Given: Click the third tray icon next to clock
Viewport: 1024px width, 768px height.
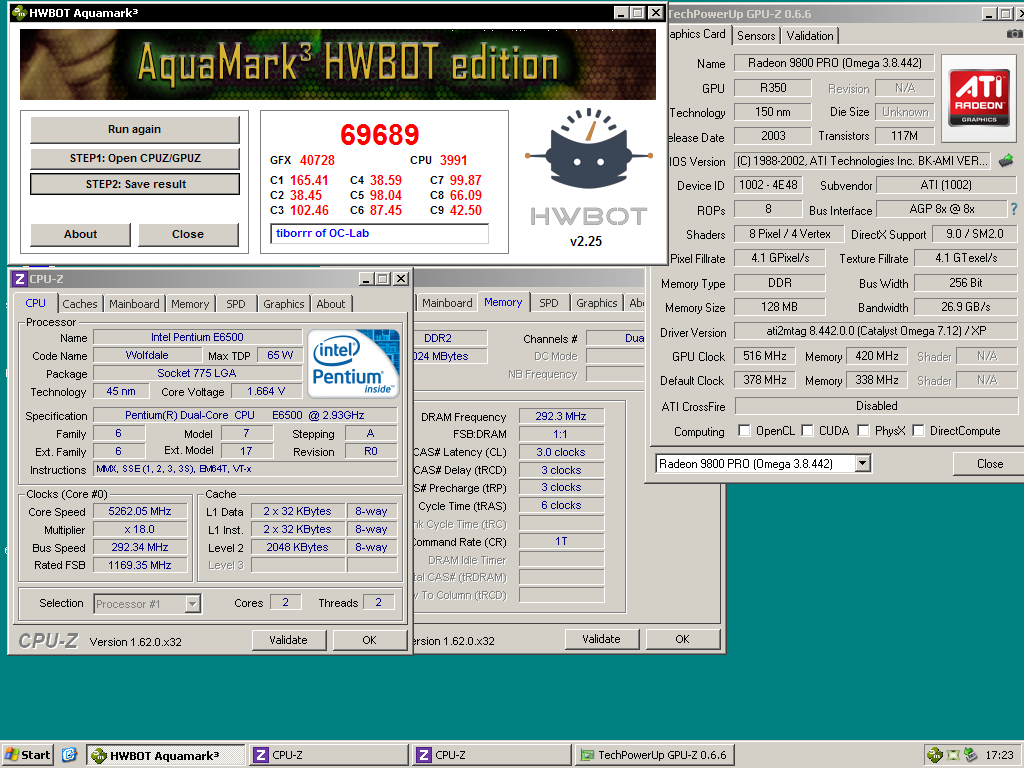Looking at the screenshot, I should pyautogui.click(x=971, y=755).
